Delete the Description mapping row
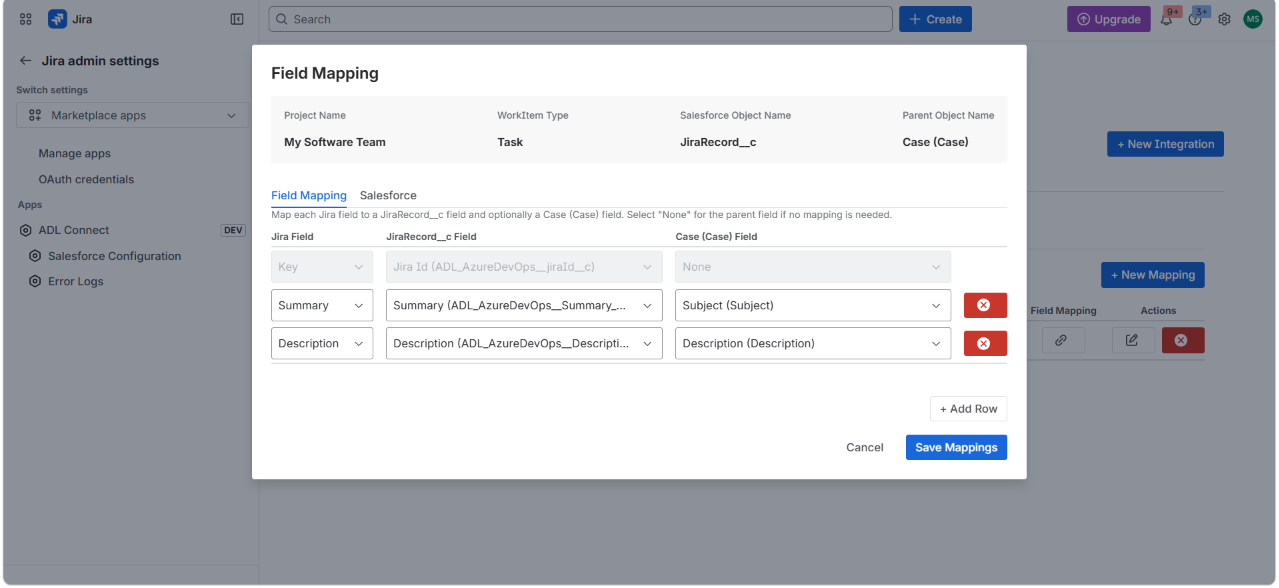 (x=985, y=343)
